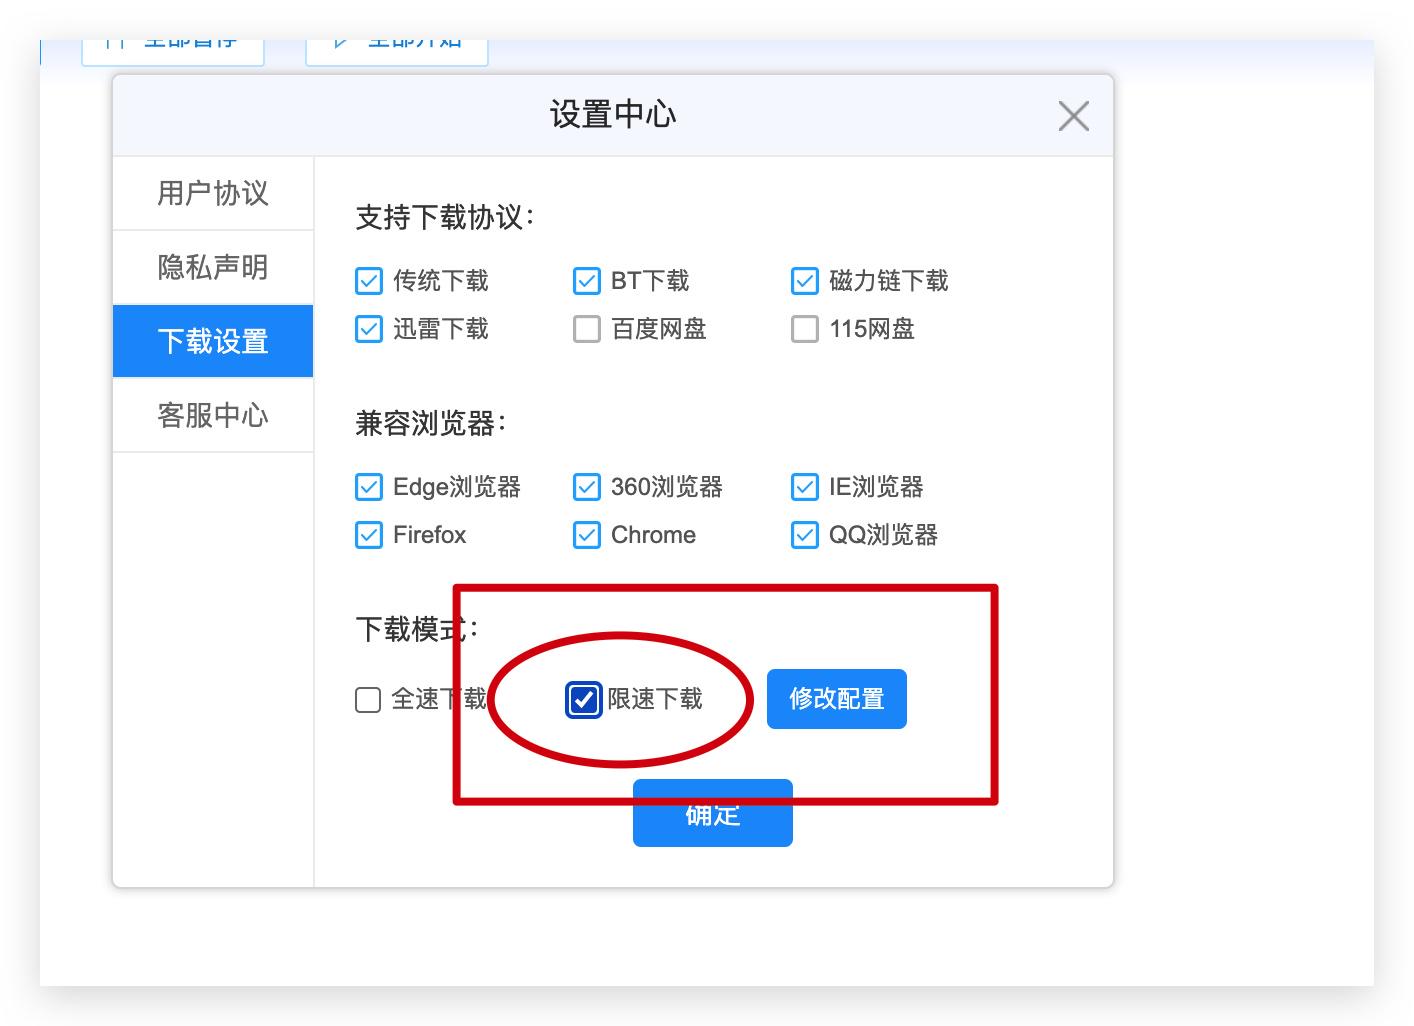Disable Chrome compatibility

click(x=586, y=535)
